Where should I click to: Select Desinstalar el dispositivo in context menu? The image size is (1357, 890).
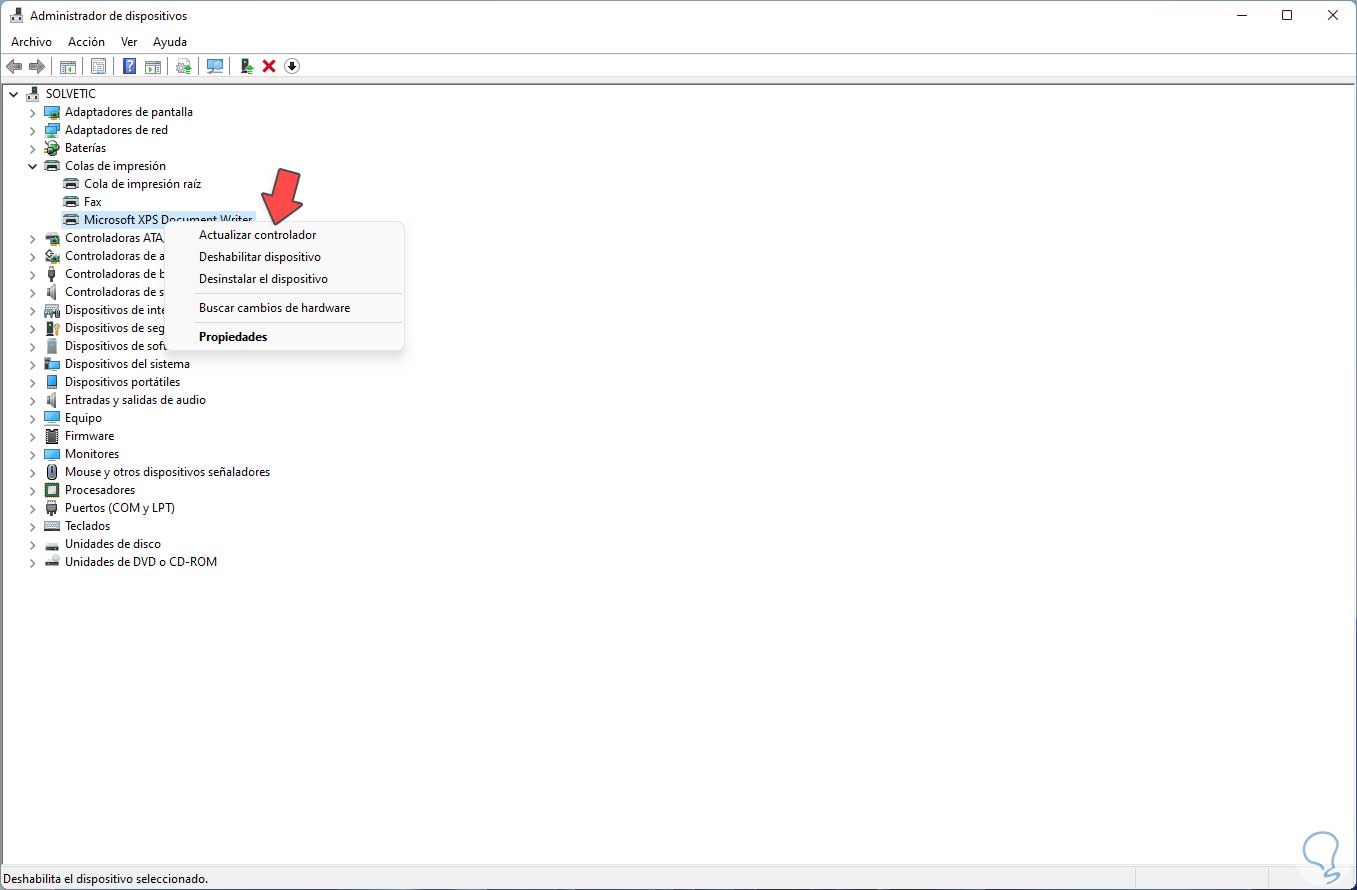(285, 279)
